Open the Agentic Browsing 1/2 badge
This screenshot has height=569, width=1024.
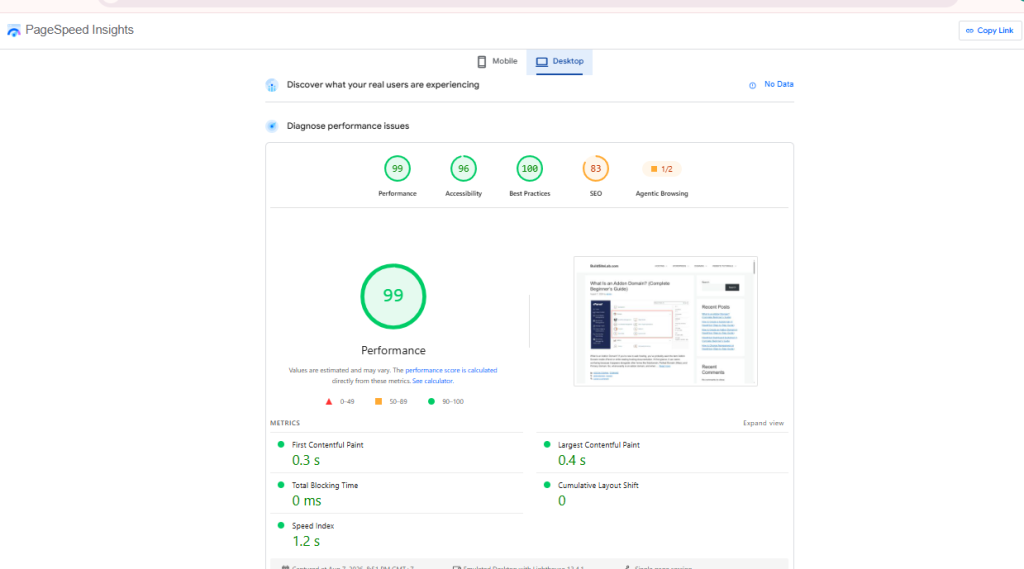coord(662,169)
